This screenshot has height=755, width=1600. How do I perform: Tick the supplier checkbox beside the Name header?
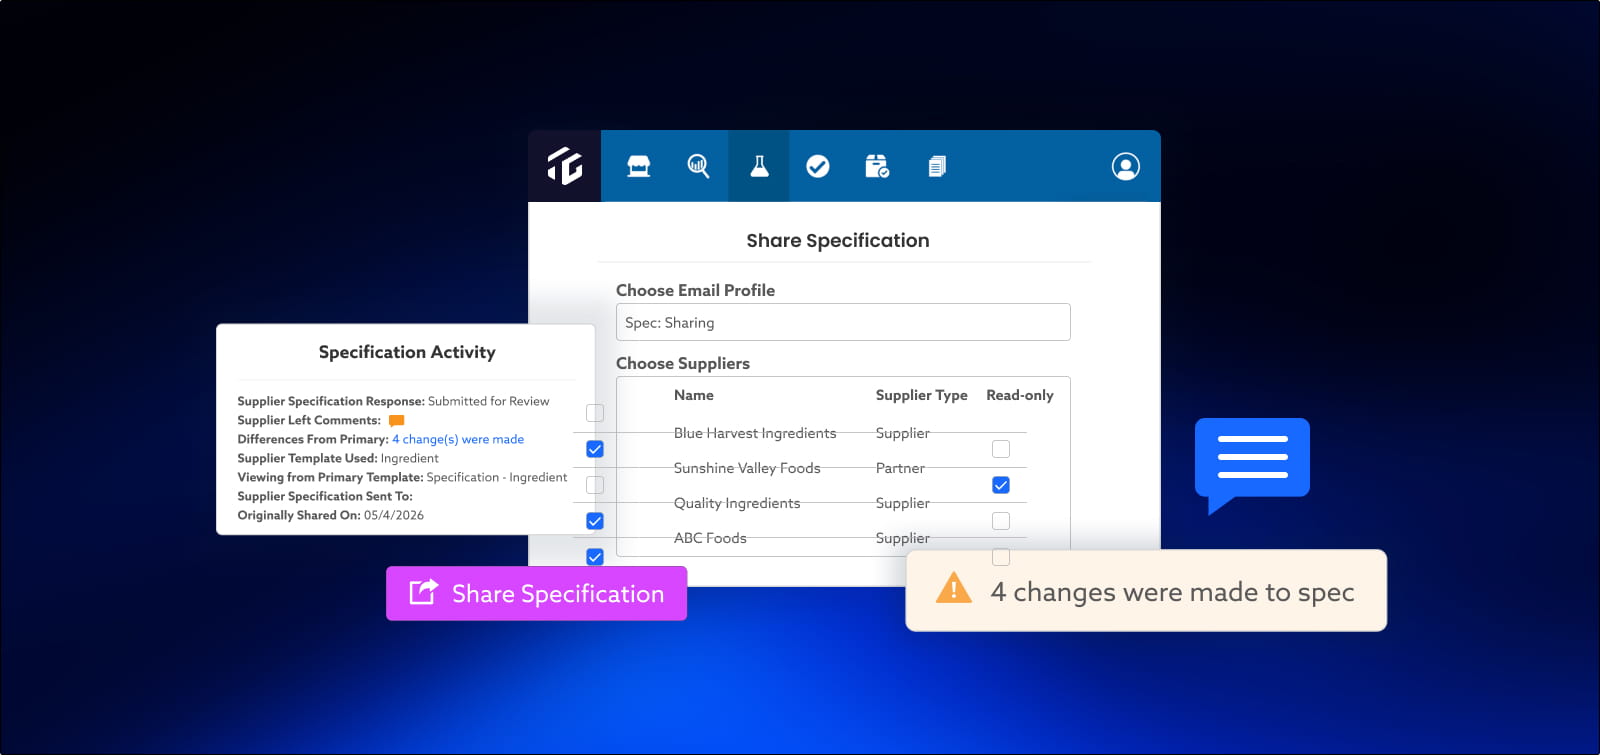point(595,413)
